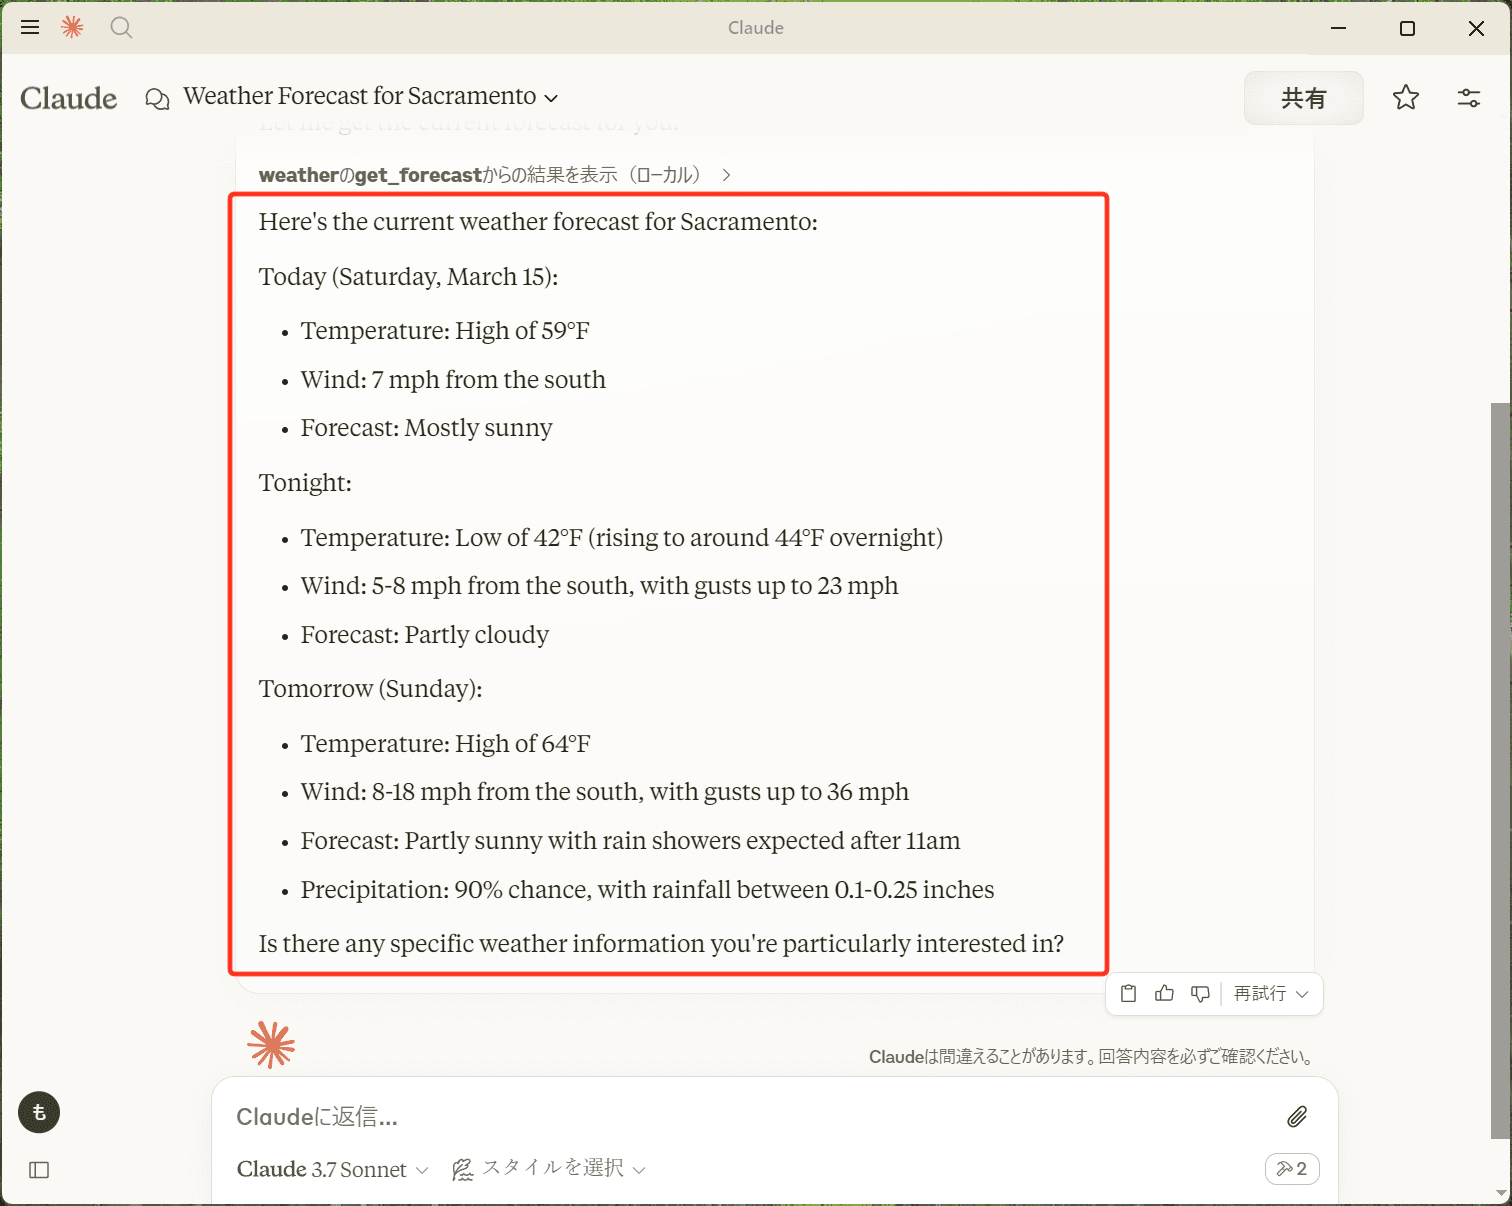This screenshot has width=1512, height=1206.
Task: Open the 再試行 retry options chevron
Action: coord(1302,993)
